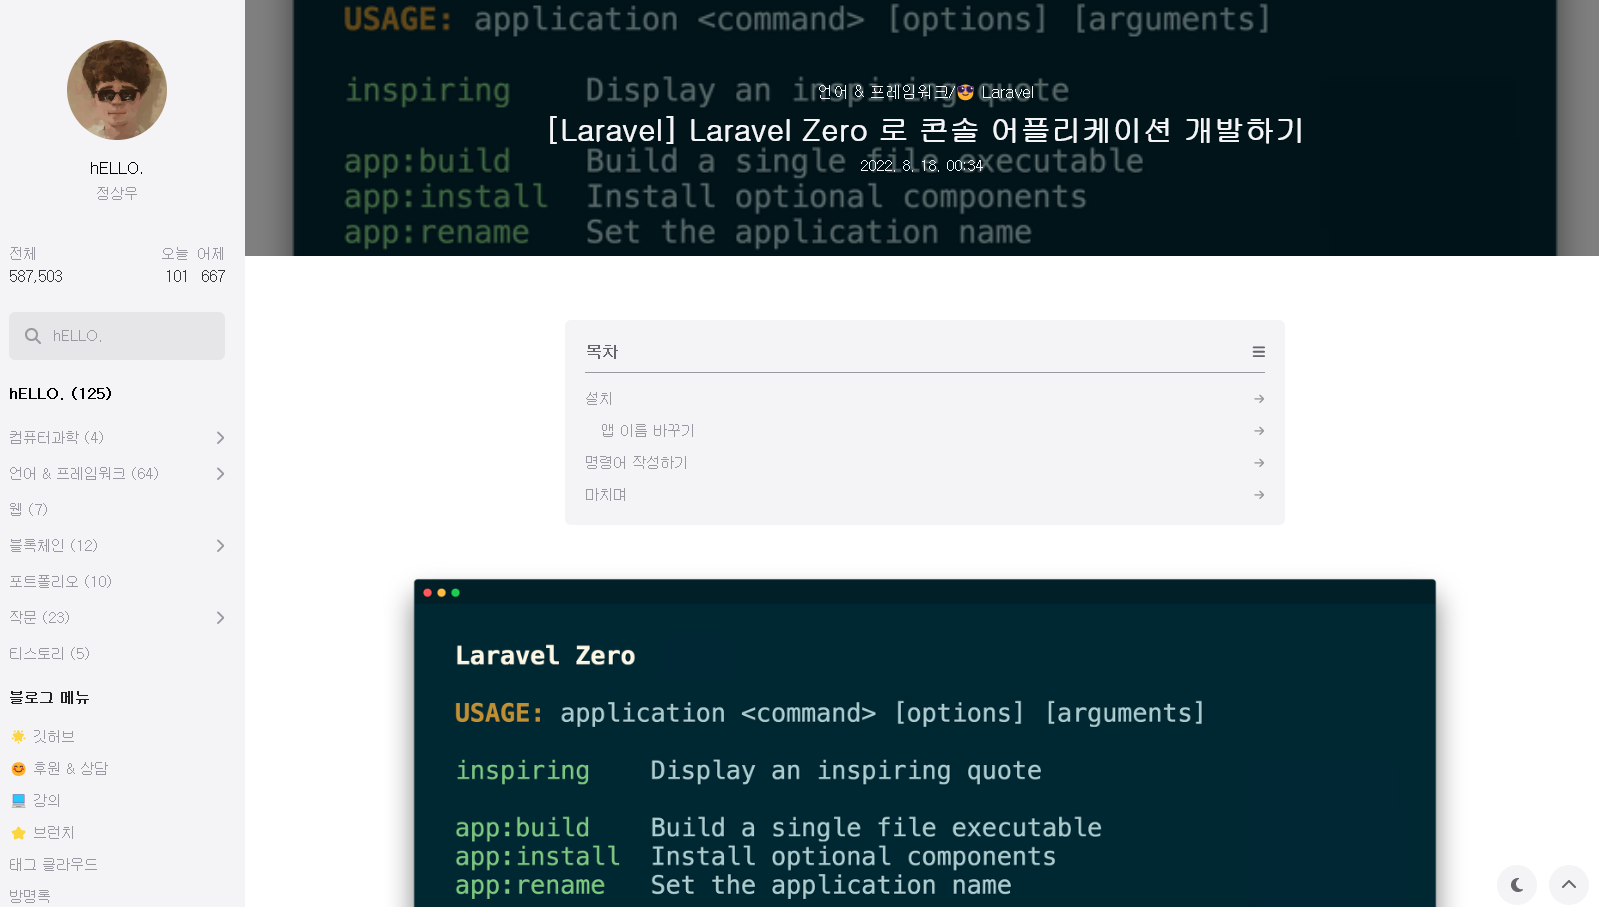This screenshot has height=907, width=1599.
Task: Open the 웹 (7) category
Action: (28, 509)
